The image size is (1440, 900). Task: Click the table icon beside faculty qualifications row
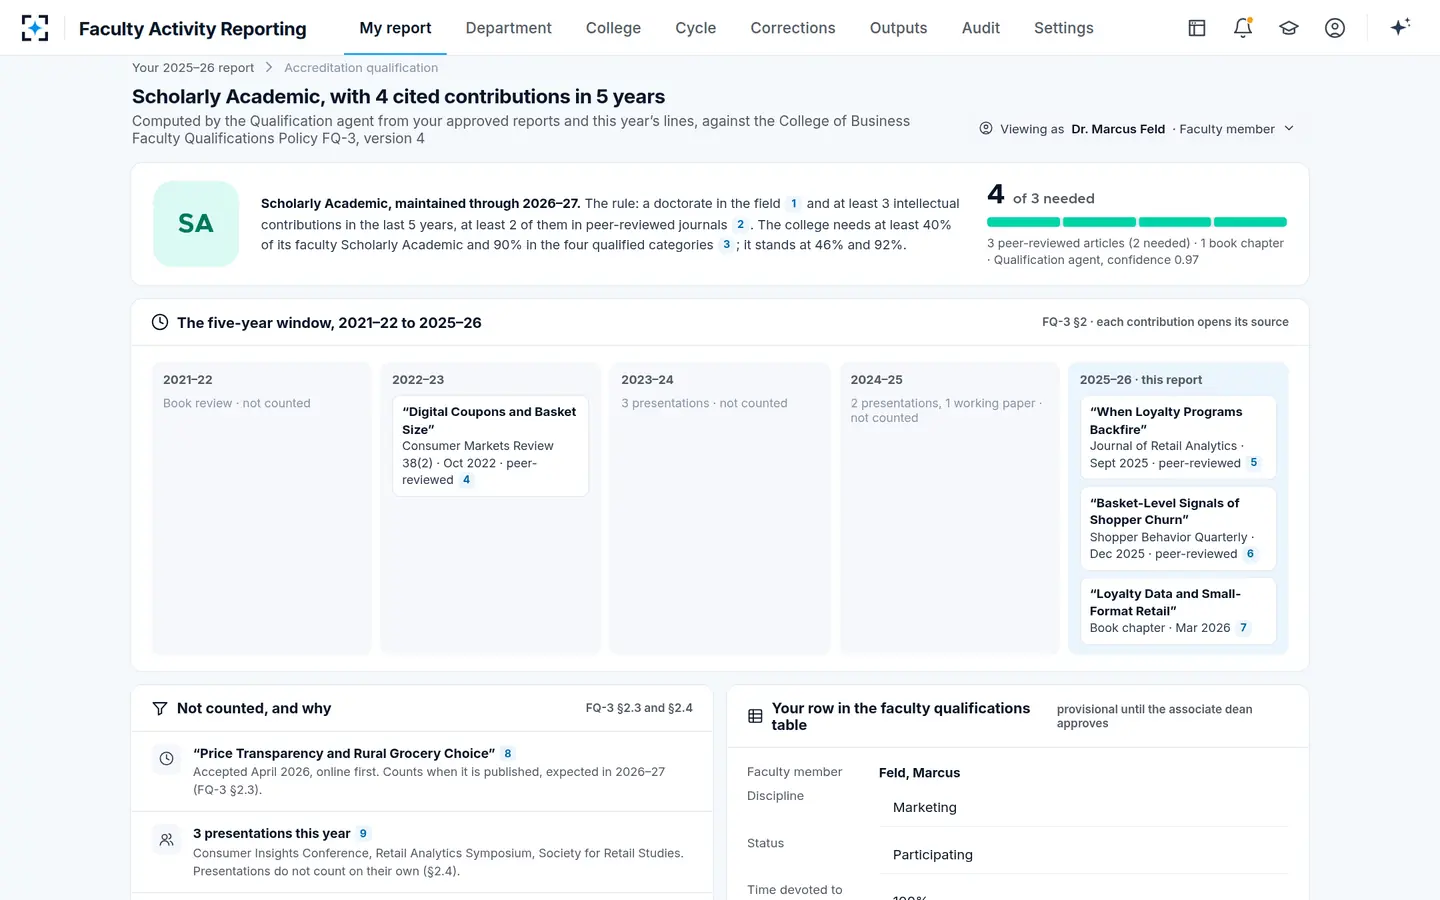[x=755, y=716]
